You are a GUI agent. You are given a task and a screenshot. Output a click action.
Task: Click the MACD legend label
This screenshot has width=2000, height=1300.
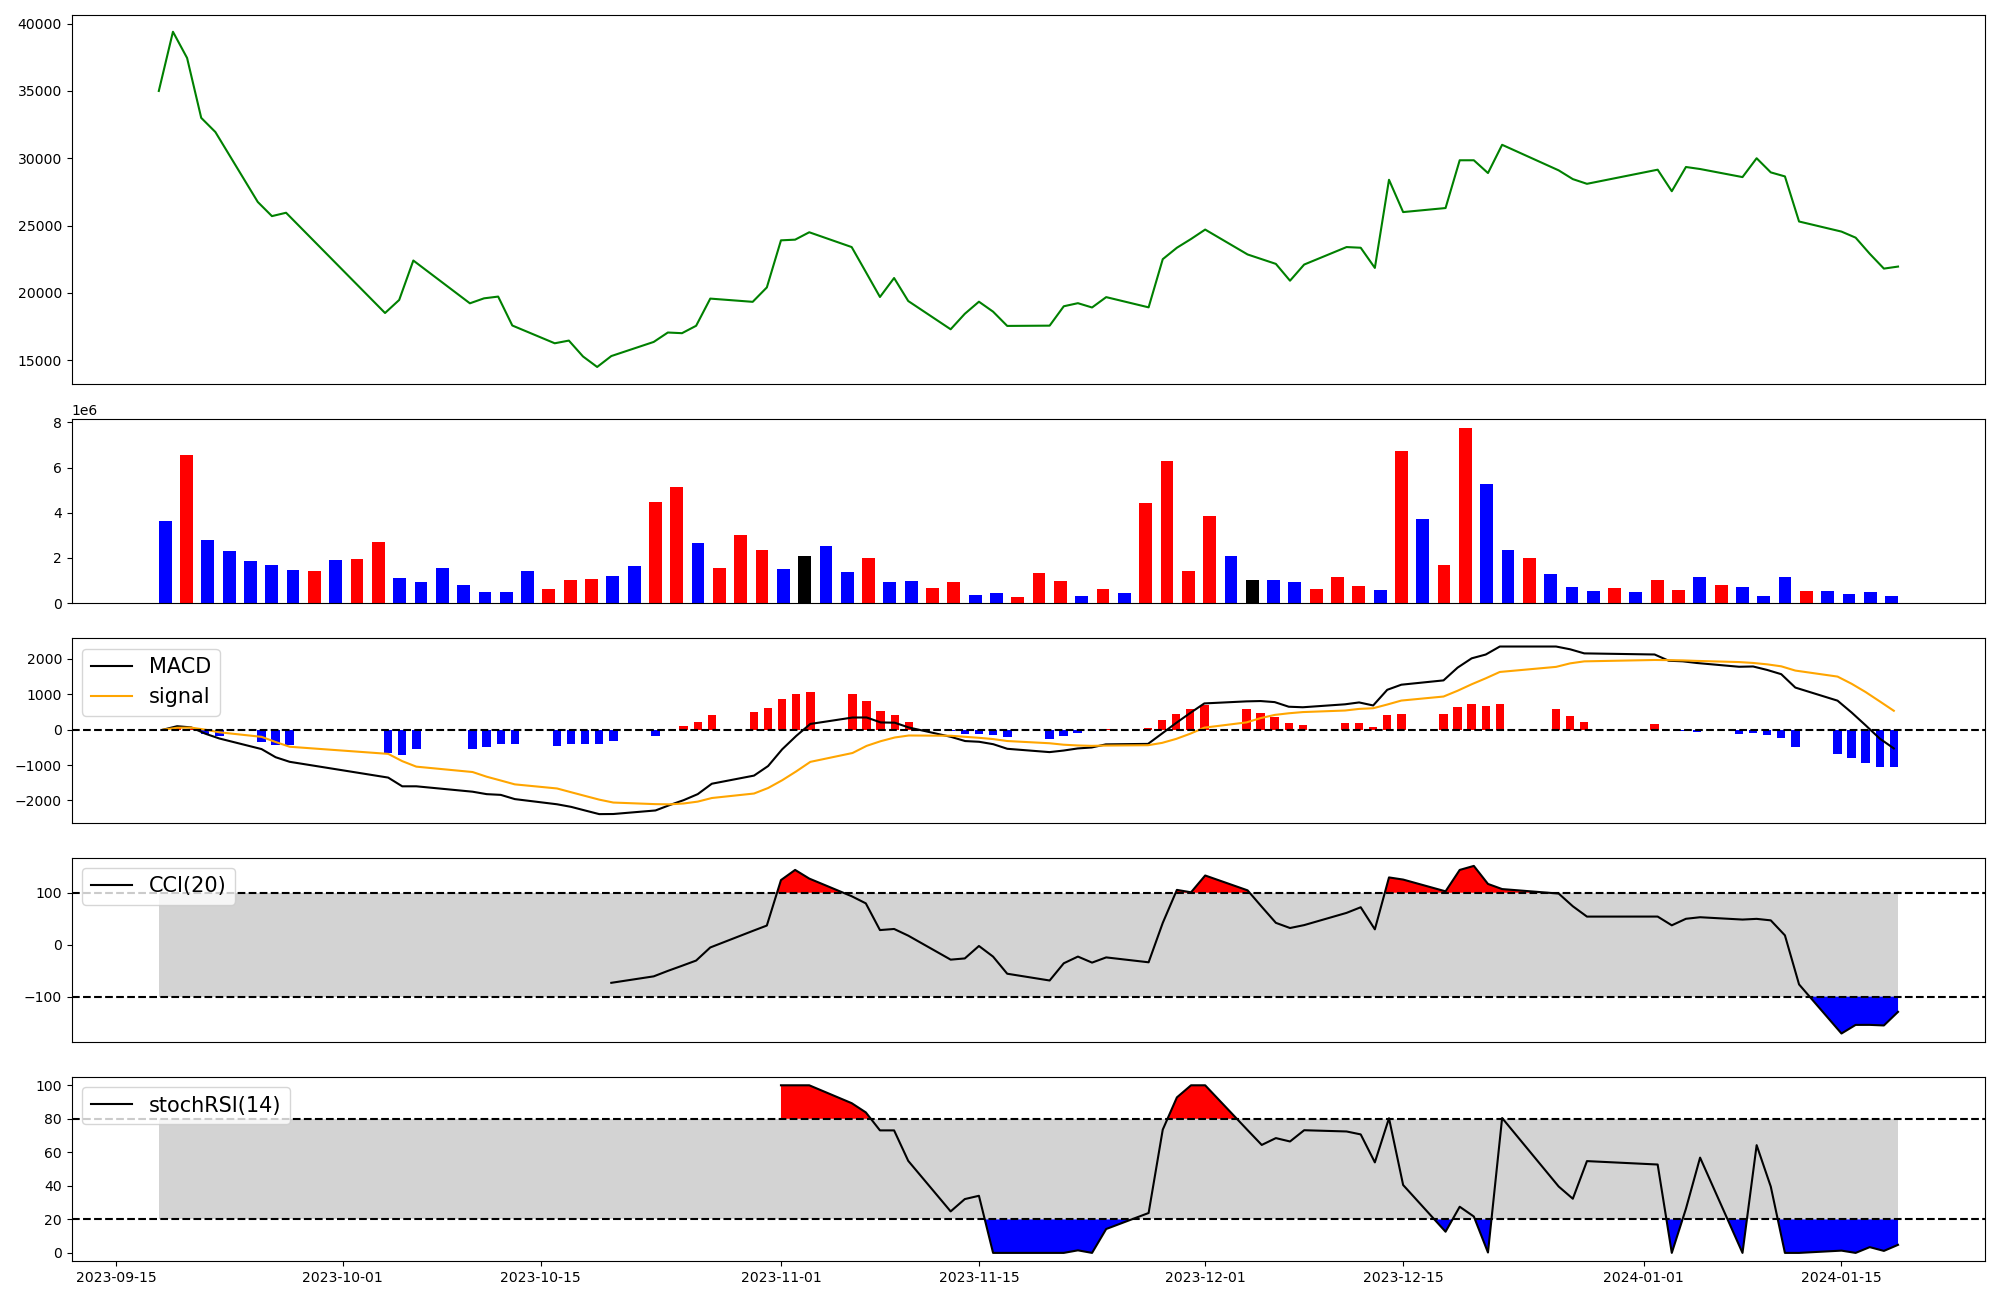[x=179, y=666]
